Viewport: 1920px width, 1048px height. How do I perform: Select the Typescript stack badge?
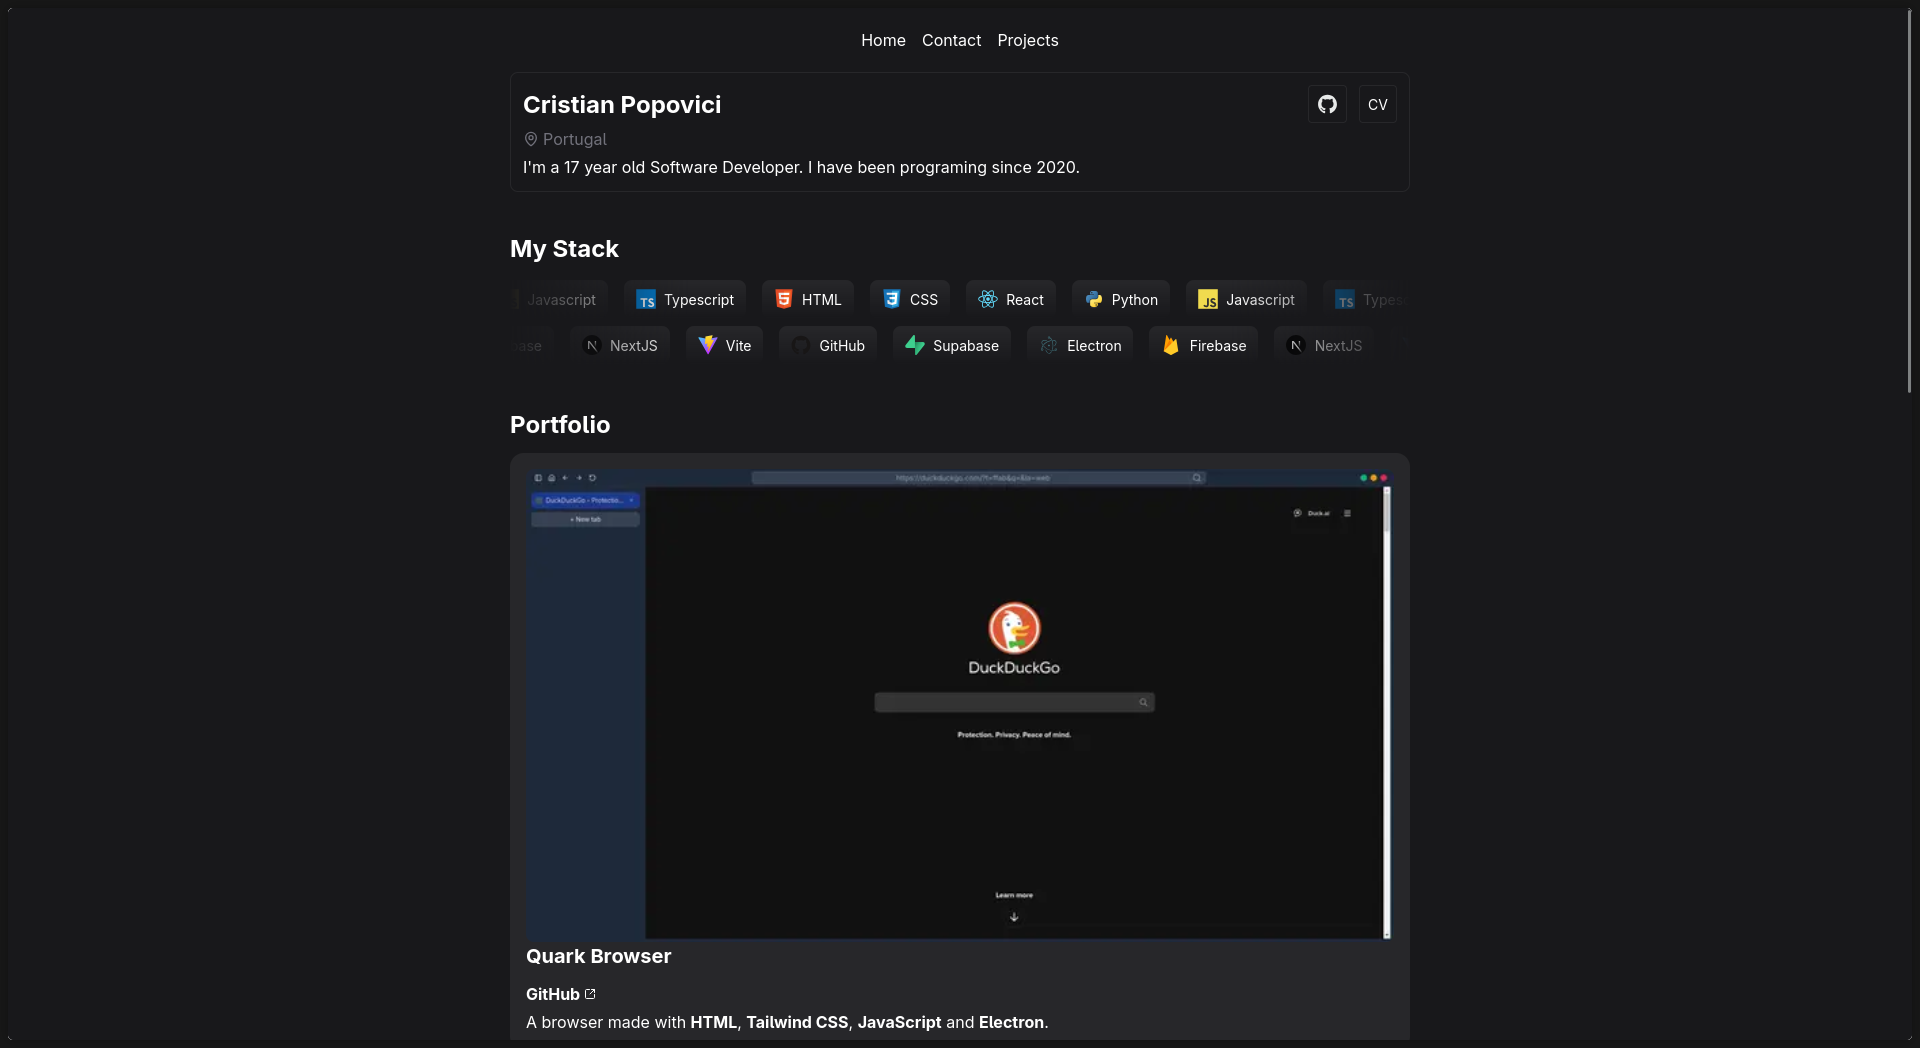pyautogui.click(x=685, y=298)
